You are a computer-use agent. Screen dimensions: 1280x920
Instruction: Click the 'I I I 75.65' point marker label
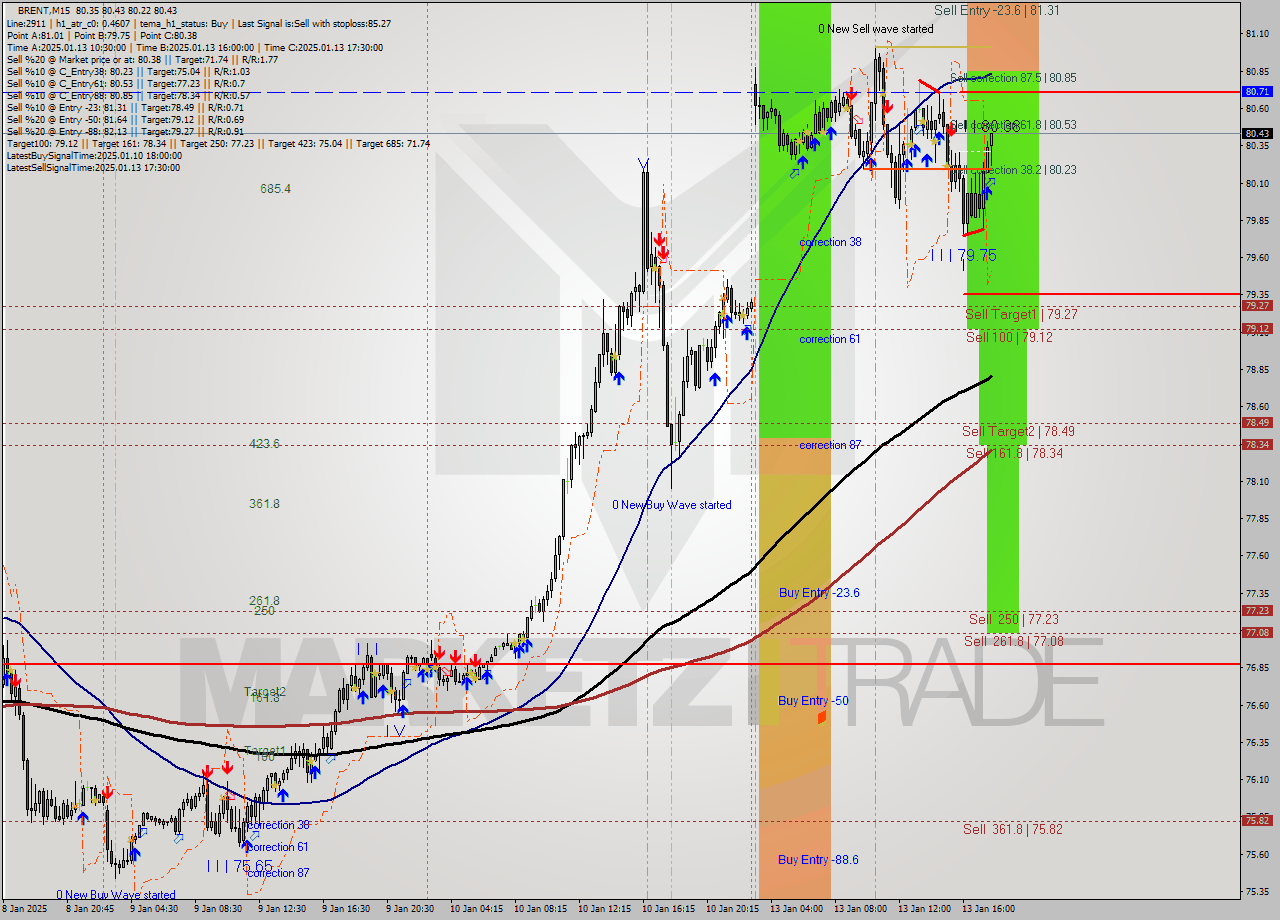(x=240, y=866)
